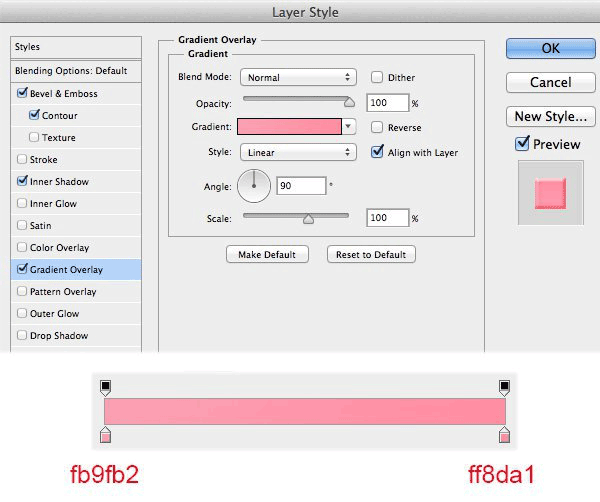Select the Inner Shadow style row
The width and height of the screenshot is (600, 502).
(x=76, y=181)
